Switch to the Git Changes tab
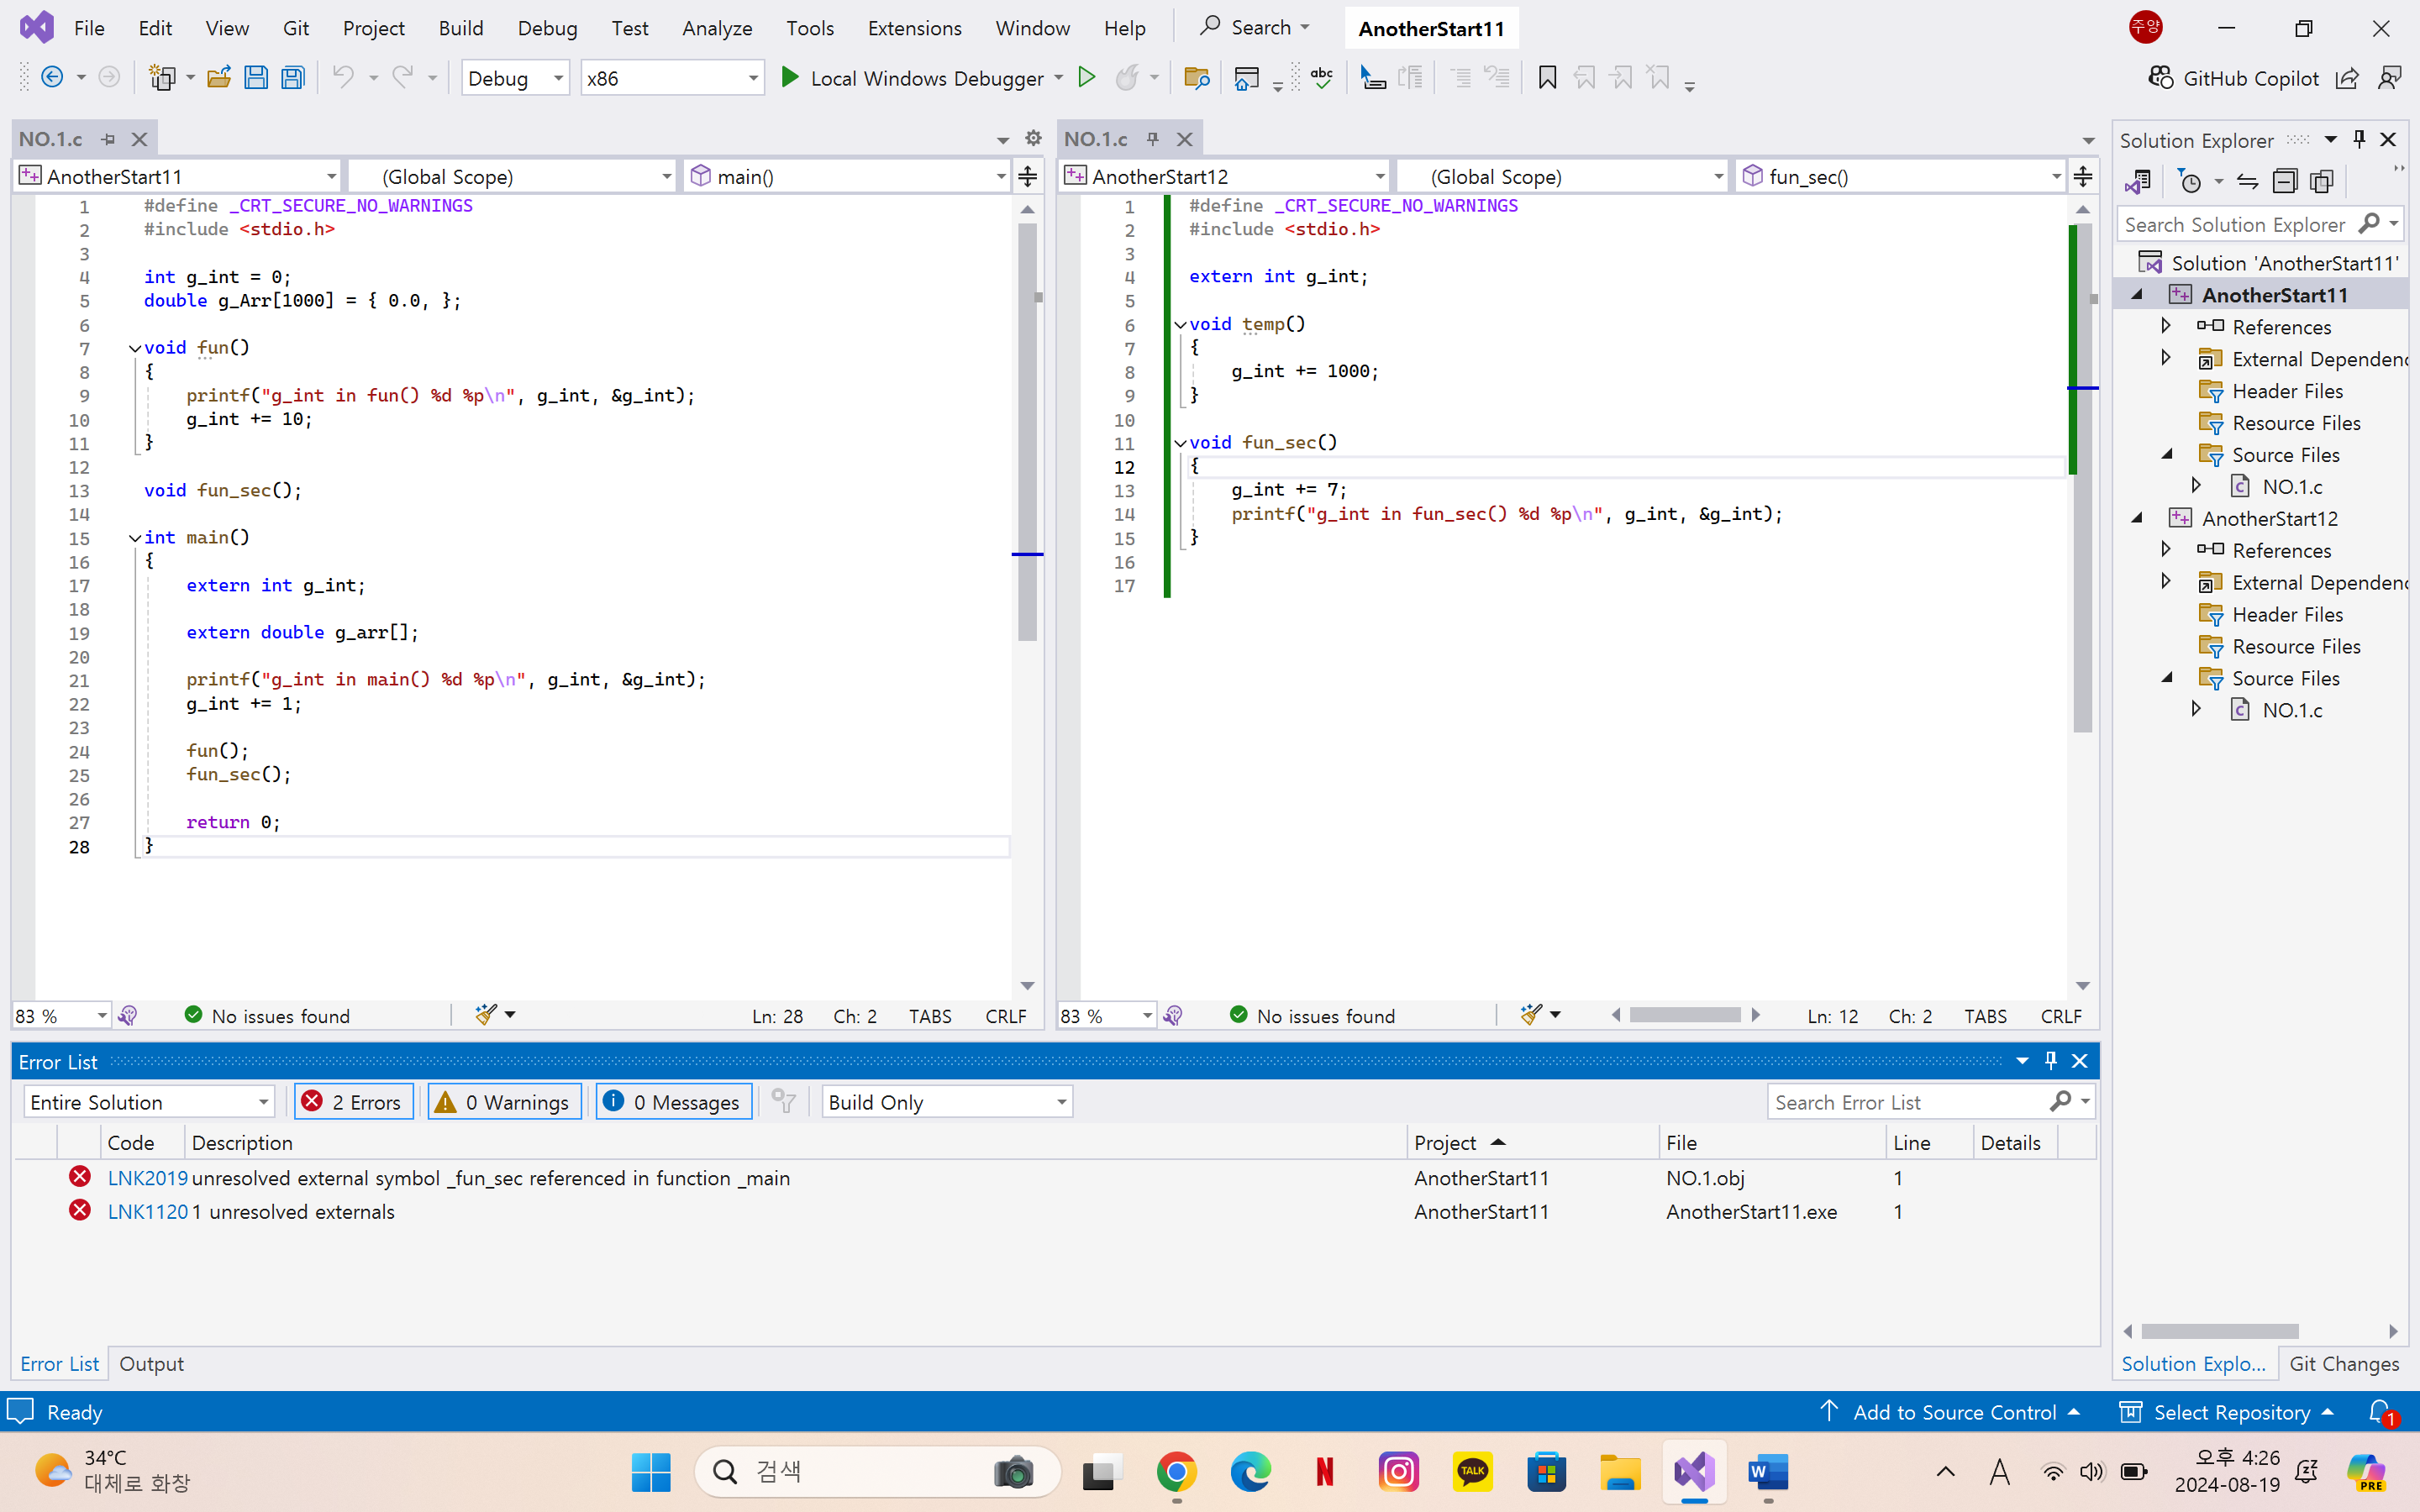 click(x=2343, y=1364)
